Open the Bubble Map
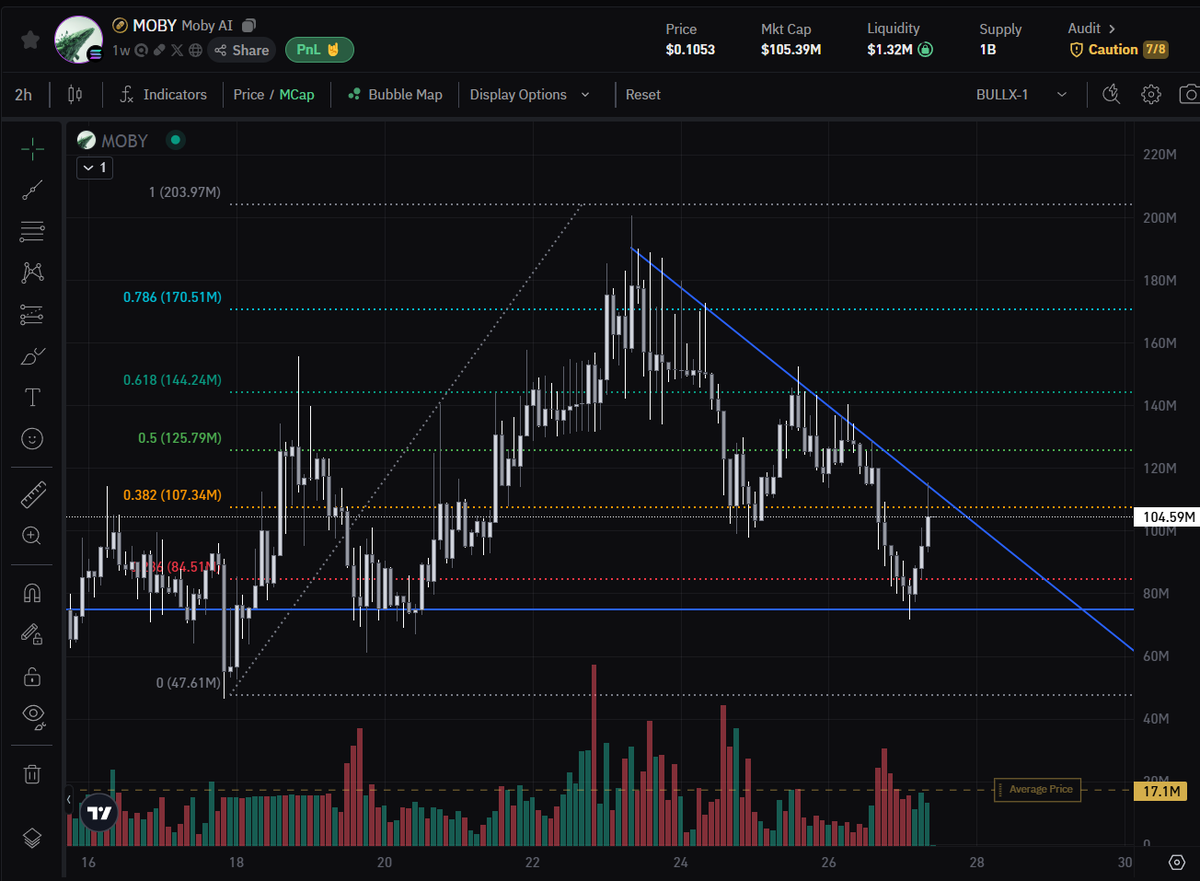This screenshot has width=1200, height=881. 394,94
